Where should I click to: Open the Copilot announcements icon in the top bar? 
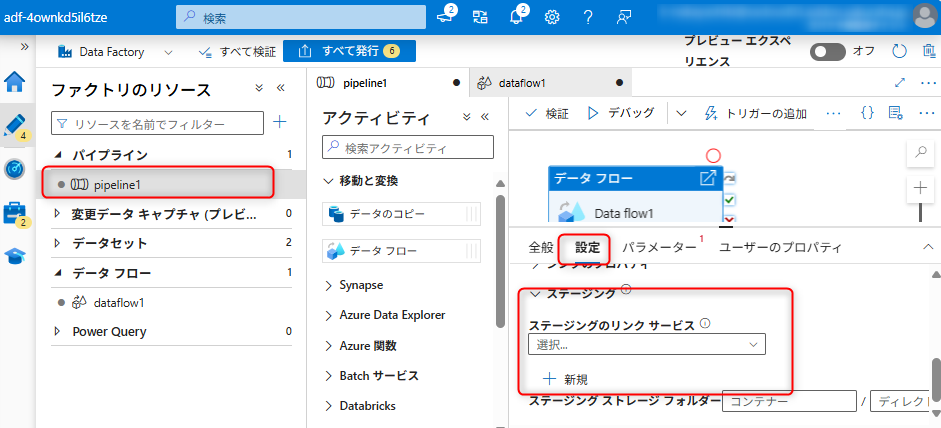point(446,16)
